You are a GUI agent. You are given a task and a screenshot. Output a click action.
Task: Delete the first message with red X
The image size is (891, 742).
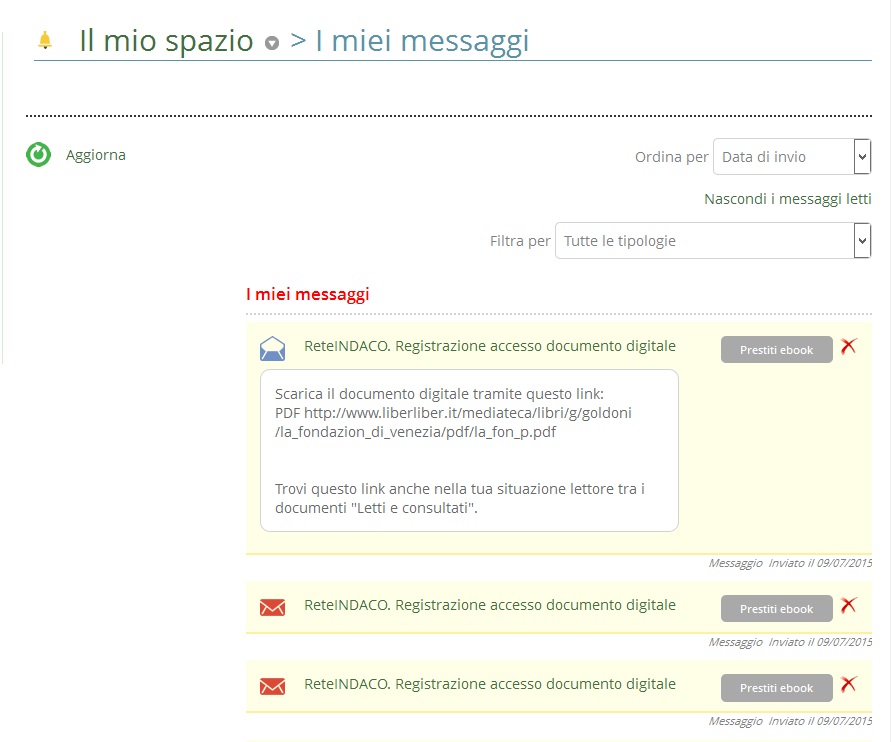pos(849,346)
